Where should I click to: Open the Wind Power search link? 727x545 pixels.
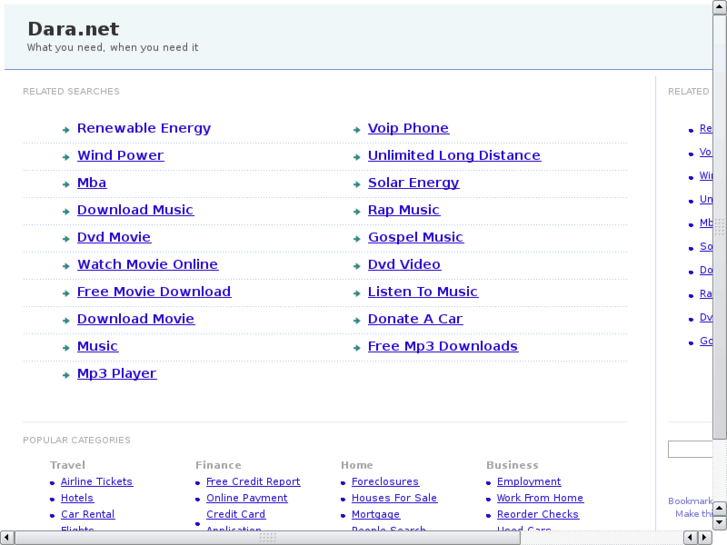120,156
